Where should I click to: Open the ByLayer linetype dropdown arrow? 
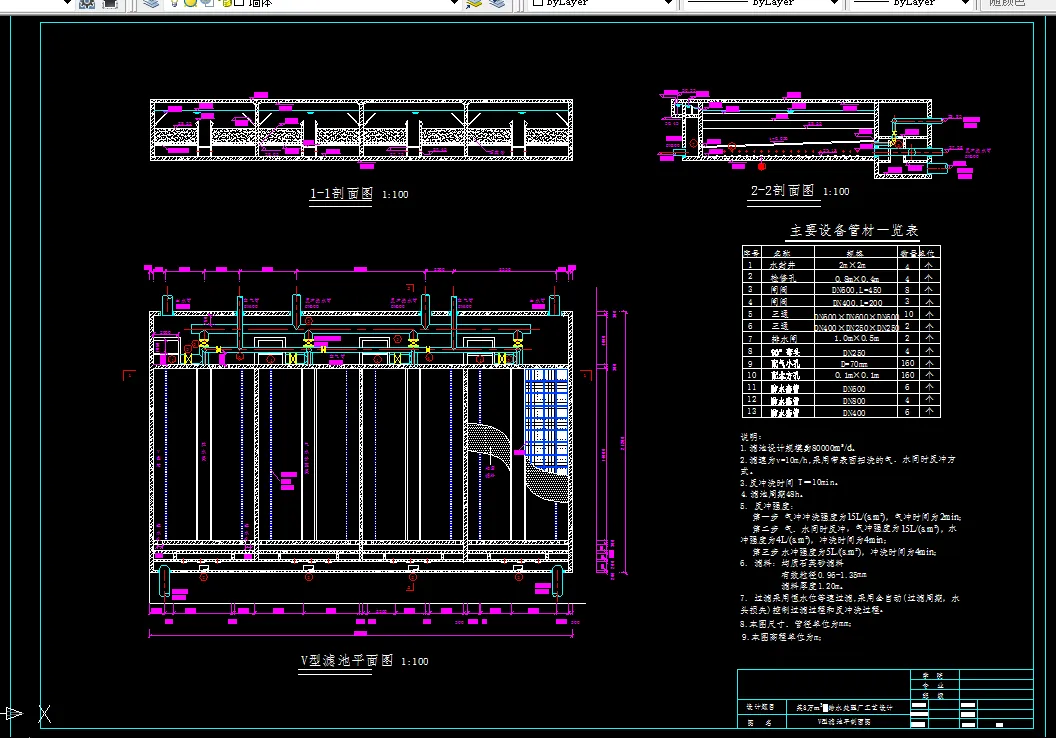(834, 3)
